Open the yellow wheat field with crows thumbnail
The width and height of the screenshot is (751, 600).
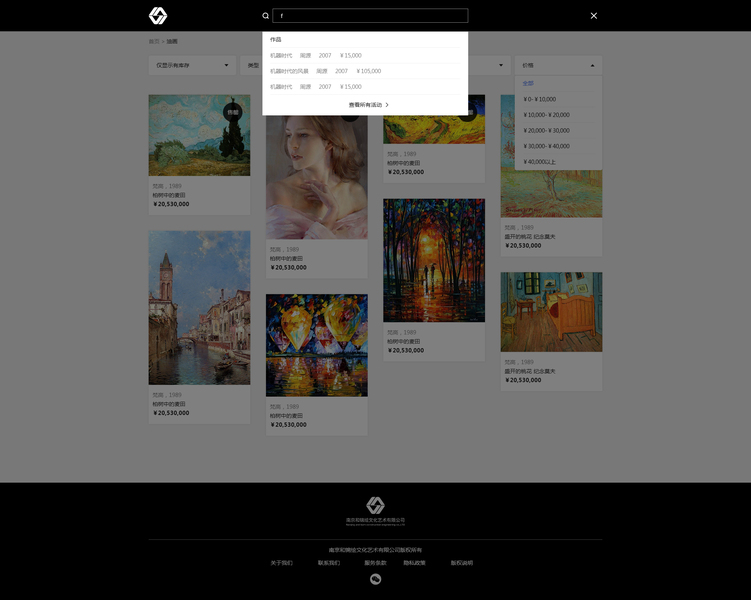click(434, 129)
